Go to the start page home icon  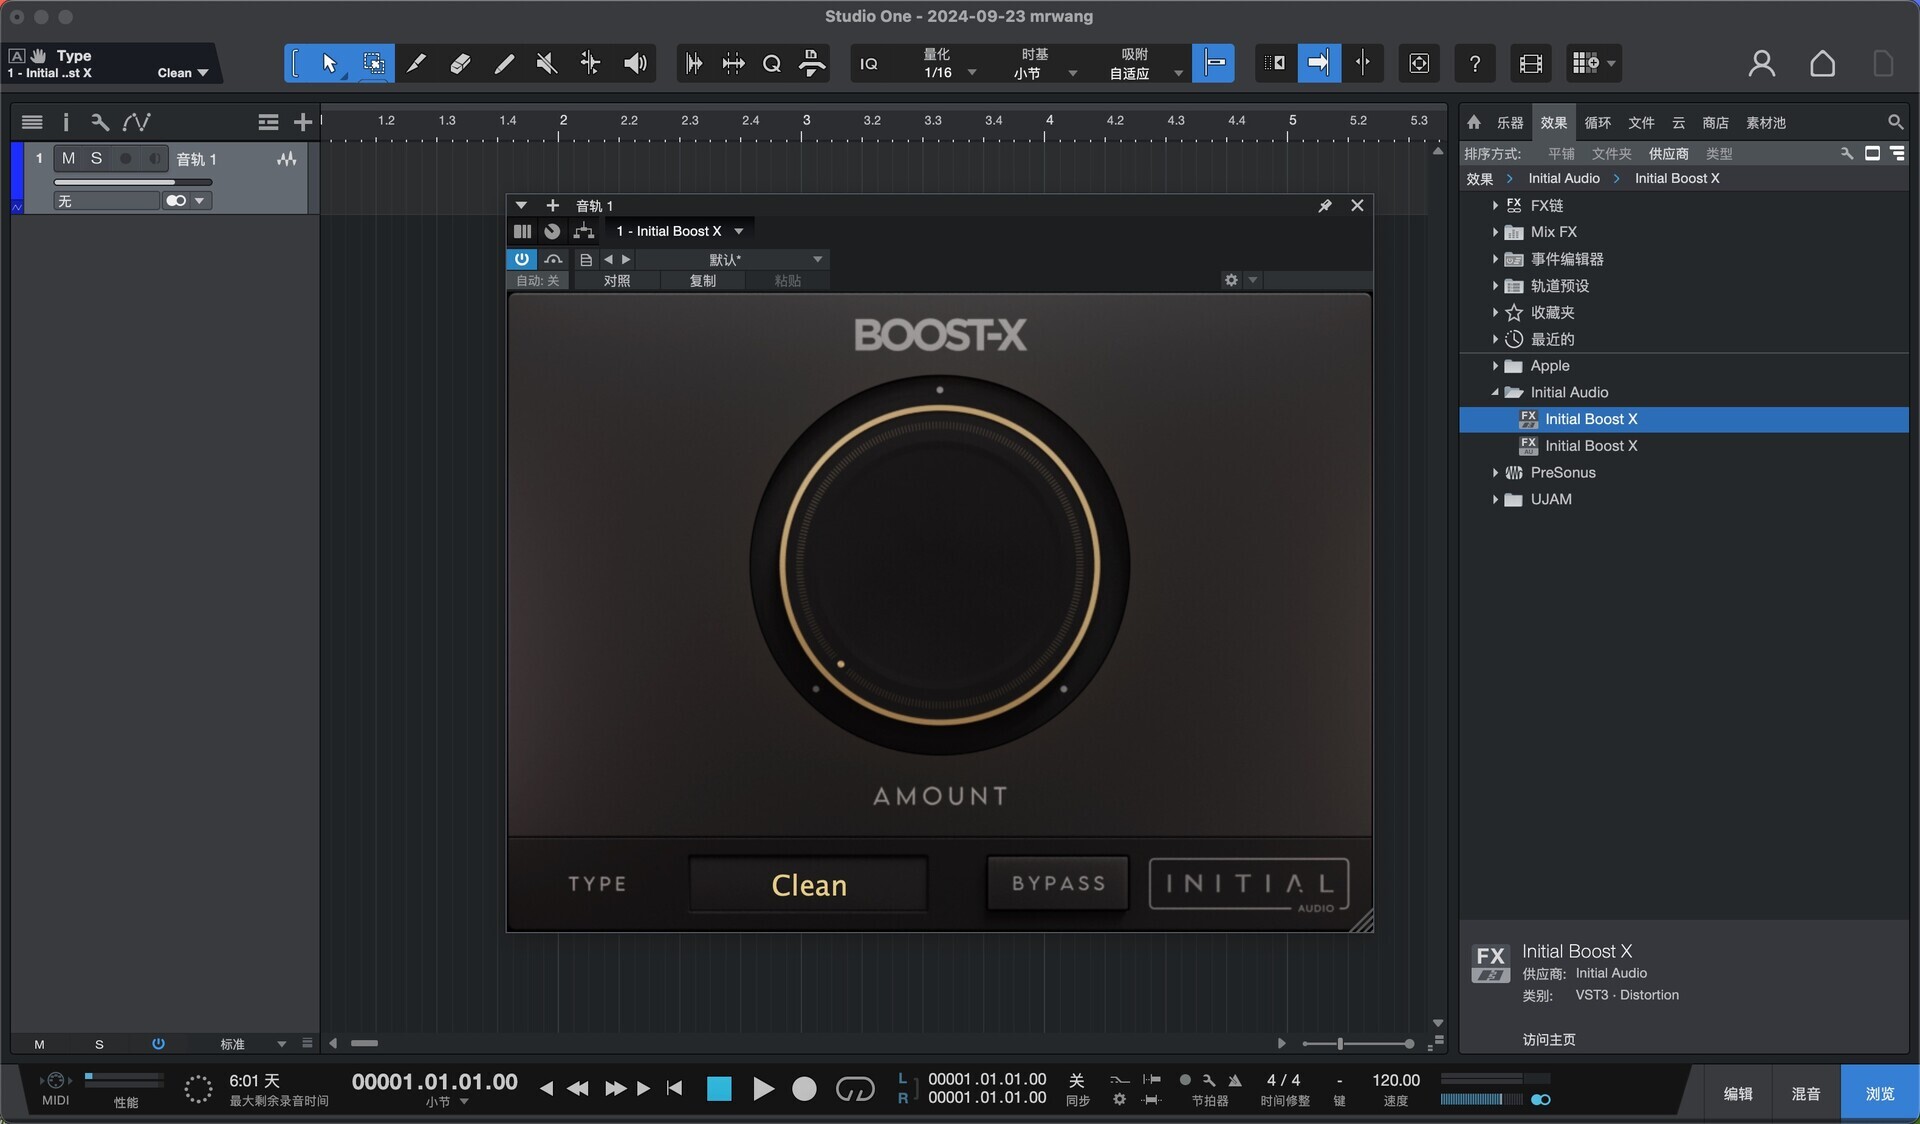(x=1822, y=63)
